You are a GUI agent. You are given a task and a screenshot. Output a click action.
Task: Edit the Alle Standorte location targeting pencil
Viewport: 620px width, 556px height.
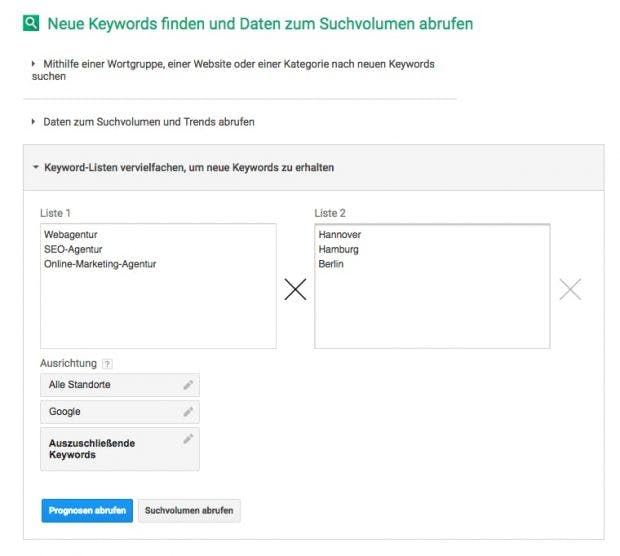(x=188, y=384)
